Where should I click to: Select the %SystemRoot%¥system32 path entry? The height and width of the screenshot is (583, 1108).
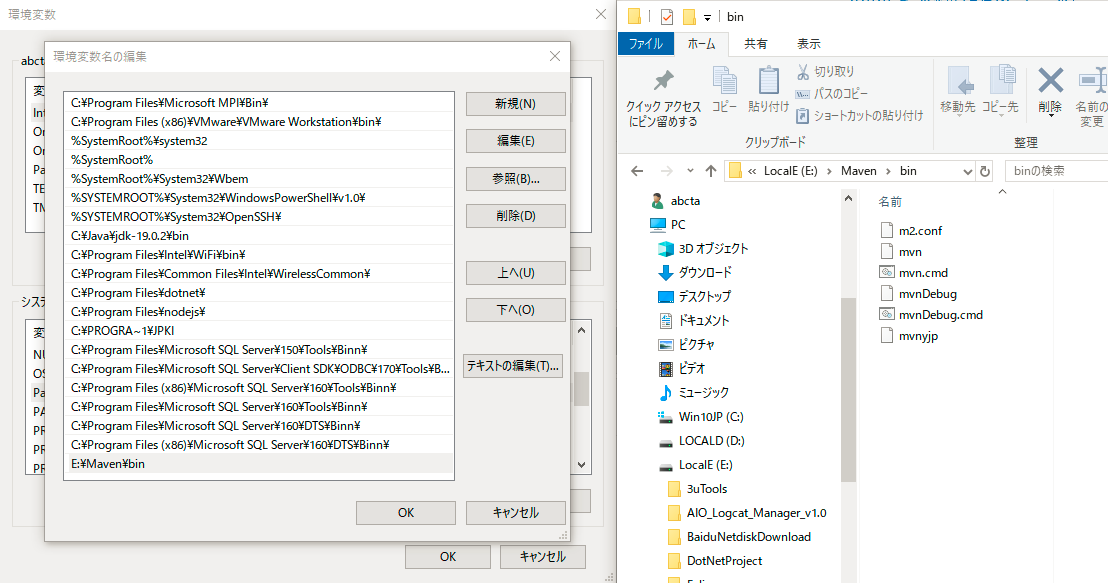coord(259,141)
